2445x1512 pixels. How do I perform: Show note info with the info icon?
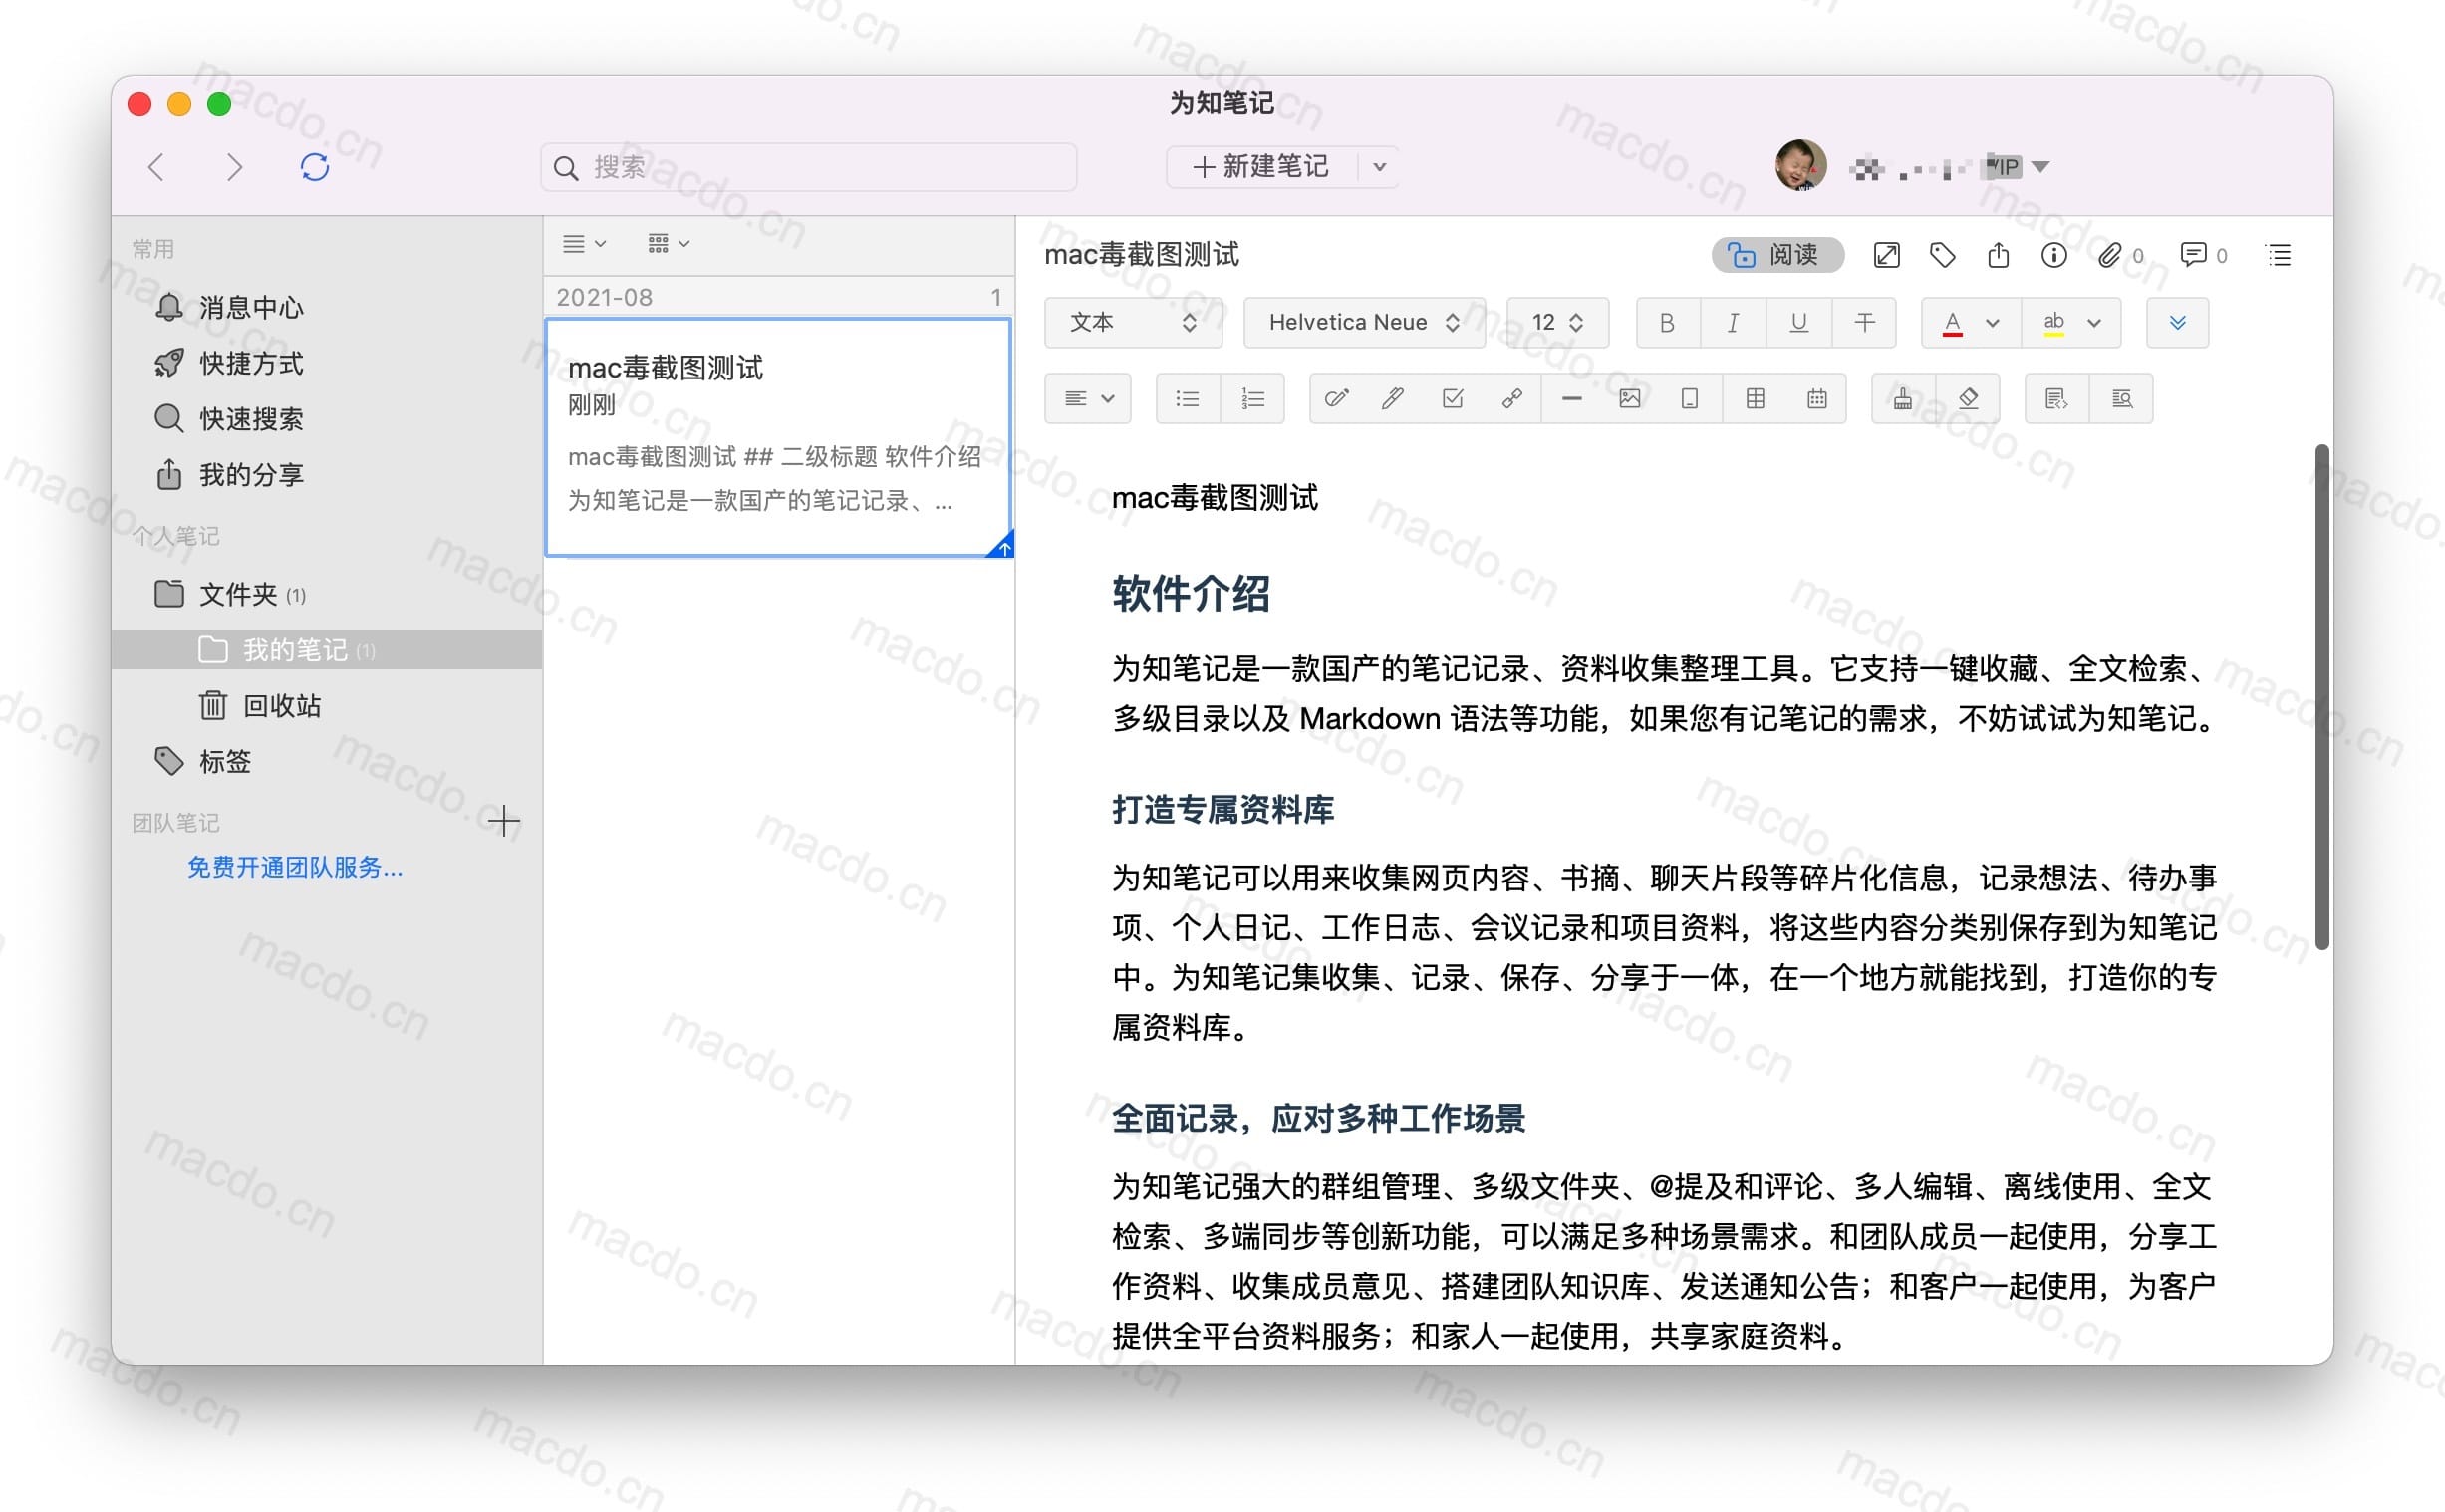click(x=2054, y=255)
